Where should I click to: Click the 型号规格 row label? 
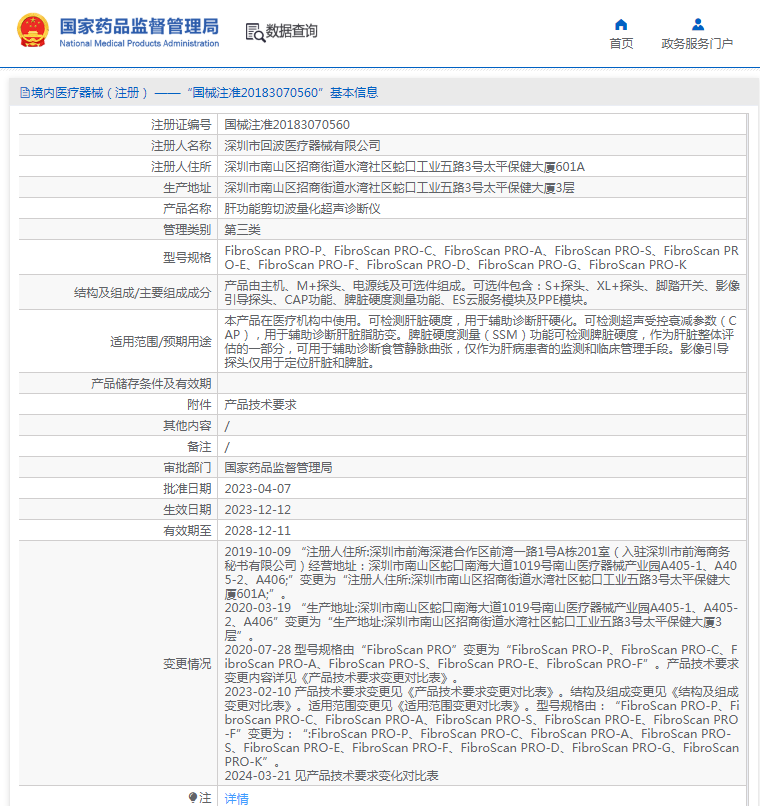(187, 258)
